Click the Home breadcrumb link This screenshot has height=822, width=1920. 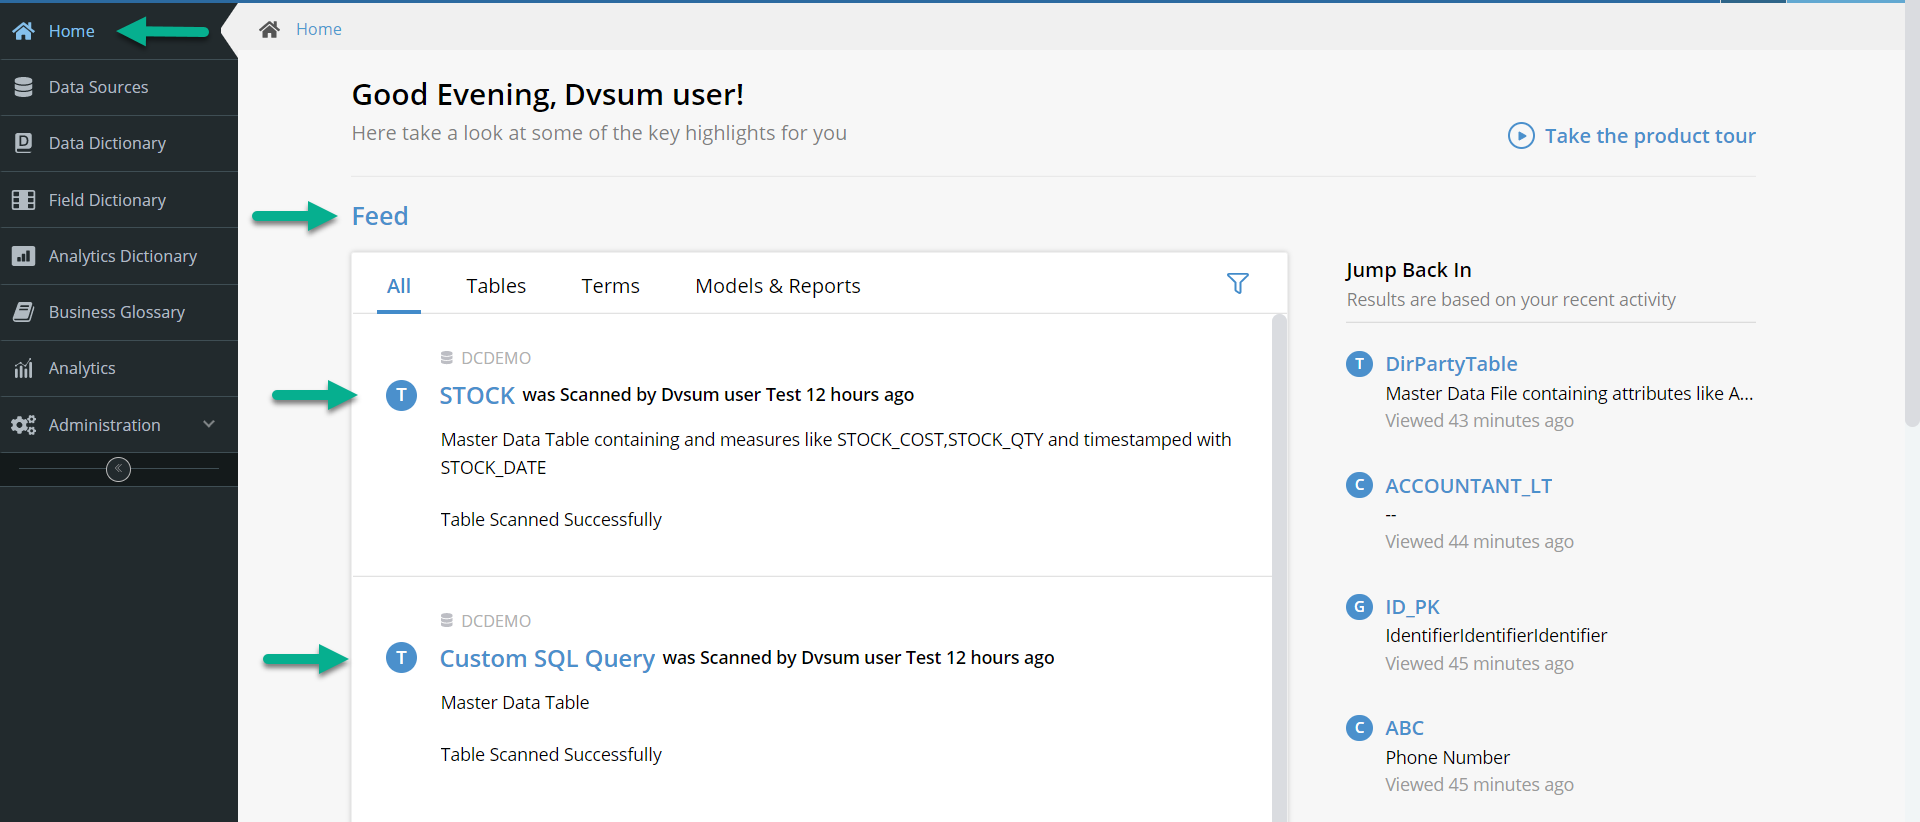point(319,30)
